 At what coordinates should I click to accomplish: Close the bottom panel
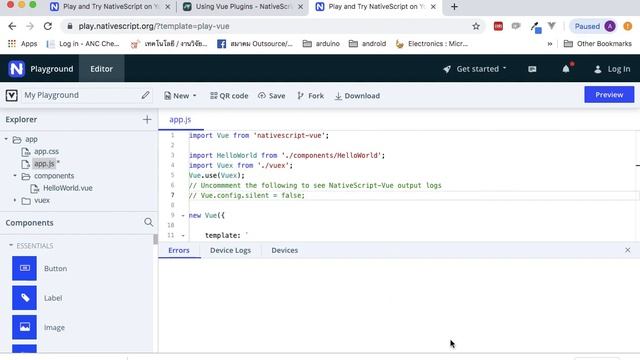click(x=627, y=250)
